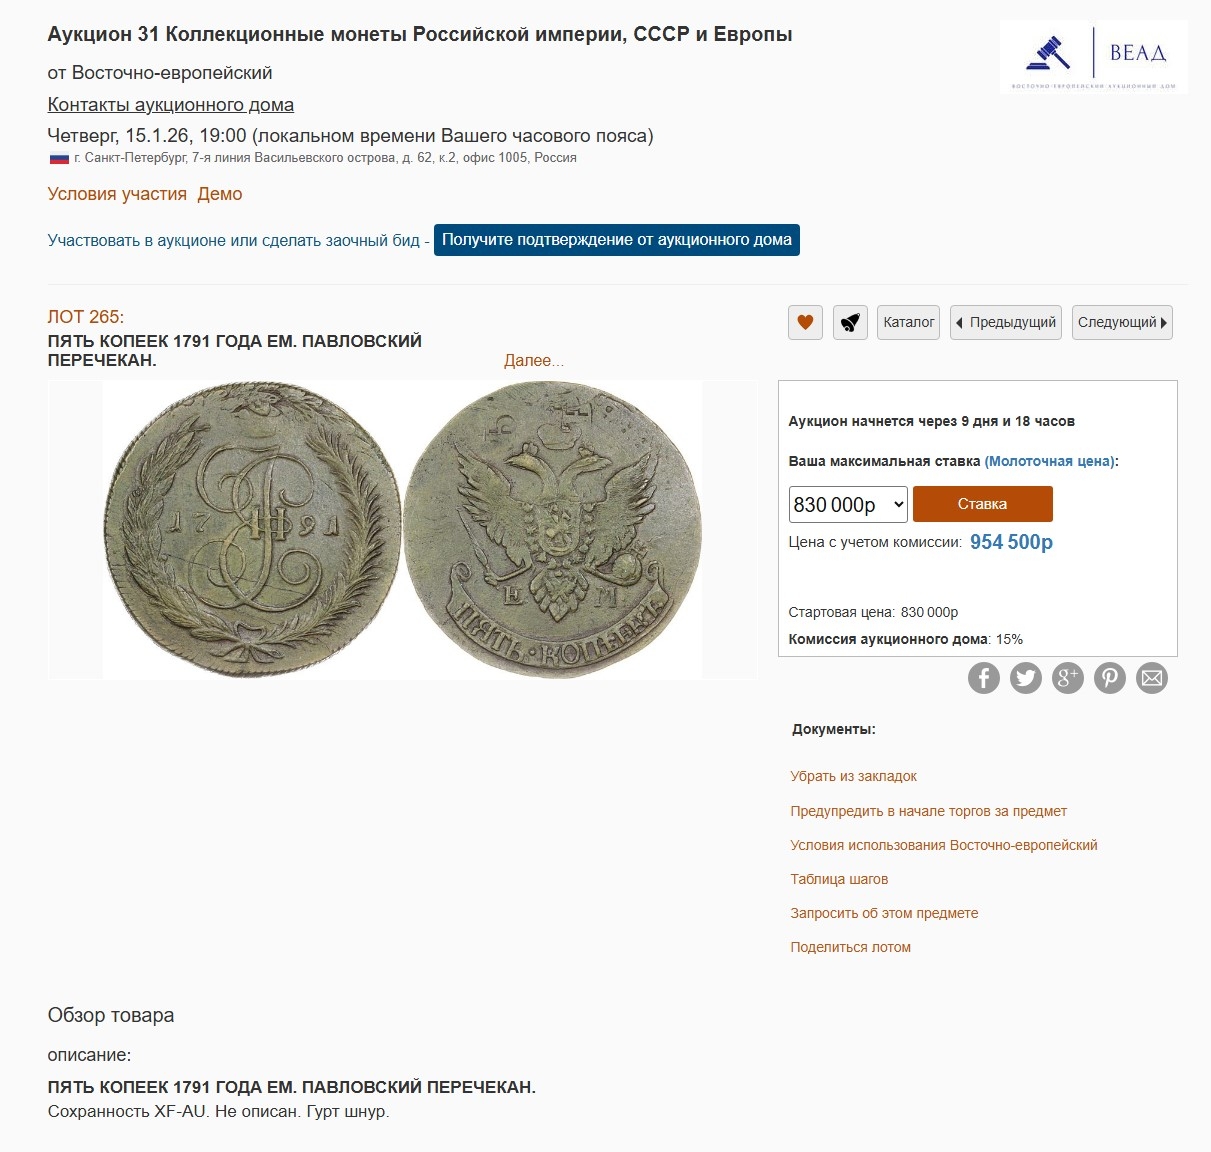
Task: Click the ВЕАД auction house logo
Action: (x=1093, y=57)
